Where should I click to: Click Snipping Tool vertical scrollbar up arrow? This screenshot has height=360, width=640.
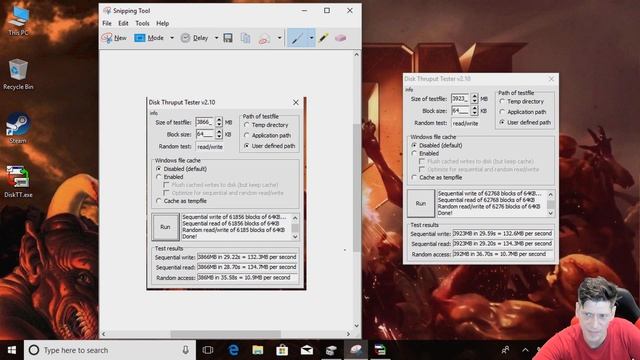pyautogui.click(x=356, y=54)
